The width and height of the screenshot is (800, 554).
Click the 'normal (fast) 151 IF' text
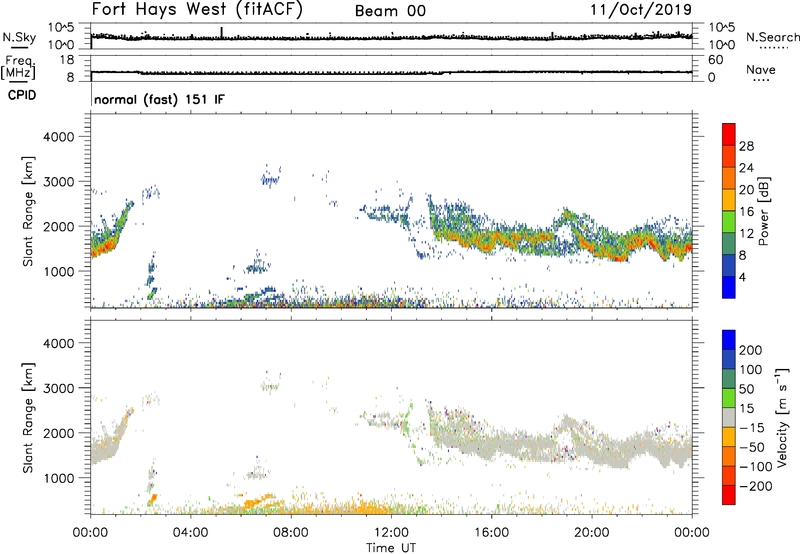click(x=159, y=99)
